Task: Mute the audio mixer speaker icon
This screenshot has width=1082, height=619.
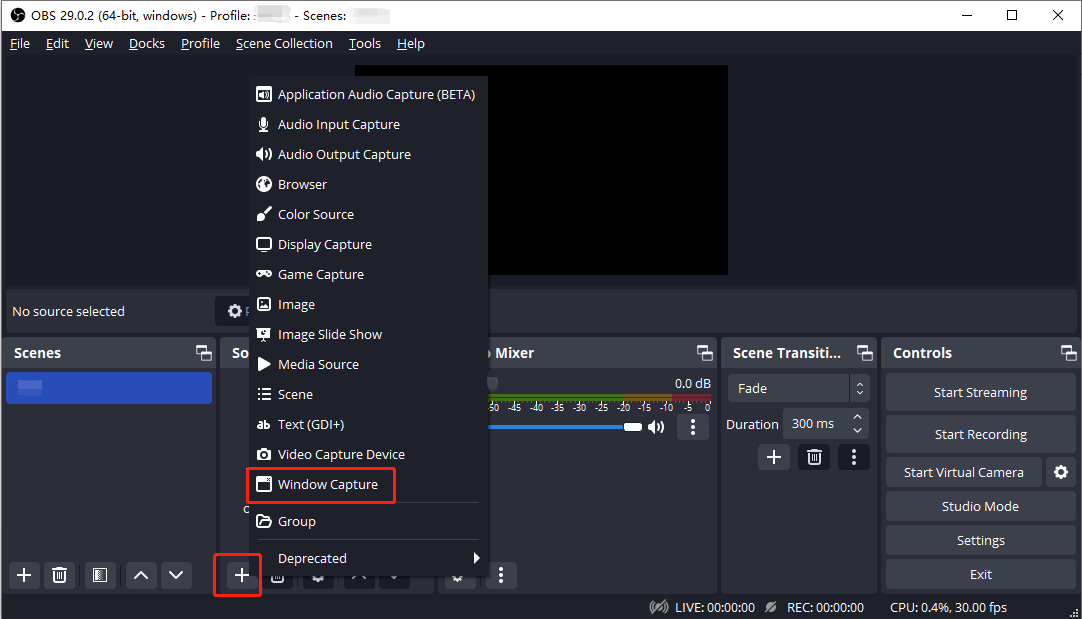Action: (x=656, y=427)
